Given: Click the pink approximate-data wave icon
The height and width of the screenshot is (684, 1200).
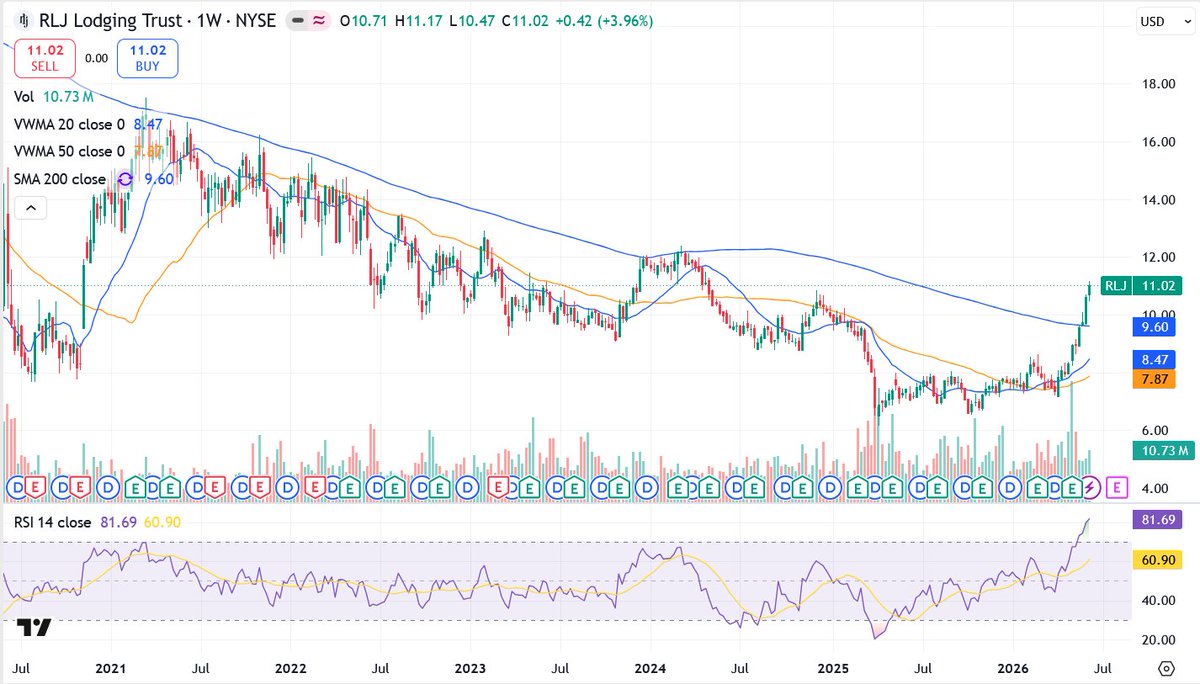Looking at the screenshot, I should pyautogui.click(x=319, y=20).
